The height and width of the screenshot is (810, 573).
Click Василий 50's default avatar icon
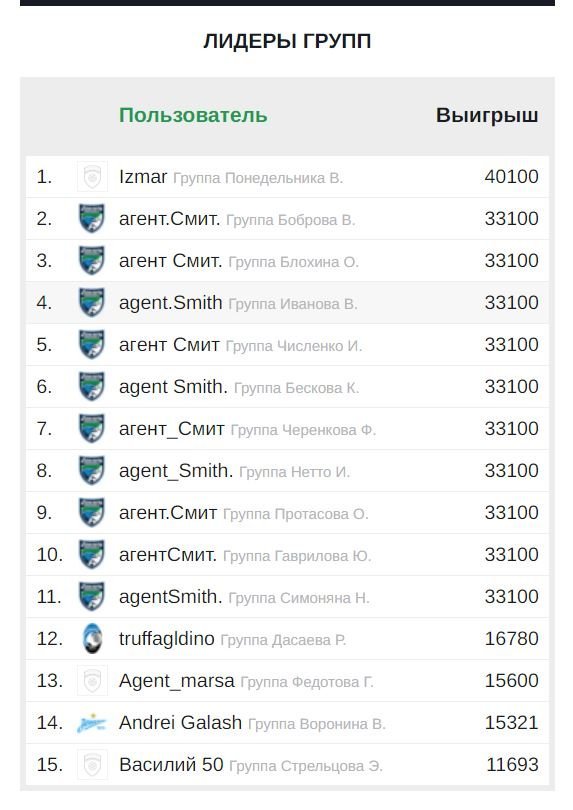[92, 765]
